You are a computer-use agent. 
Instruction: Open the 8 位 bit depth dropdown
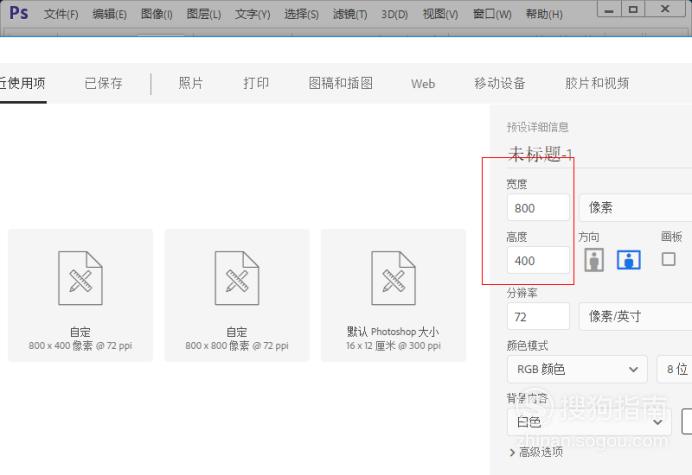pos(674,369)
